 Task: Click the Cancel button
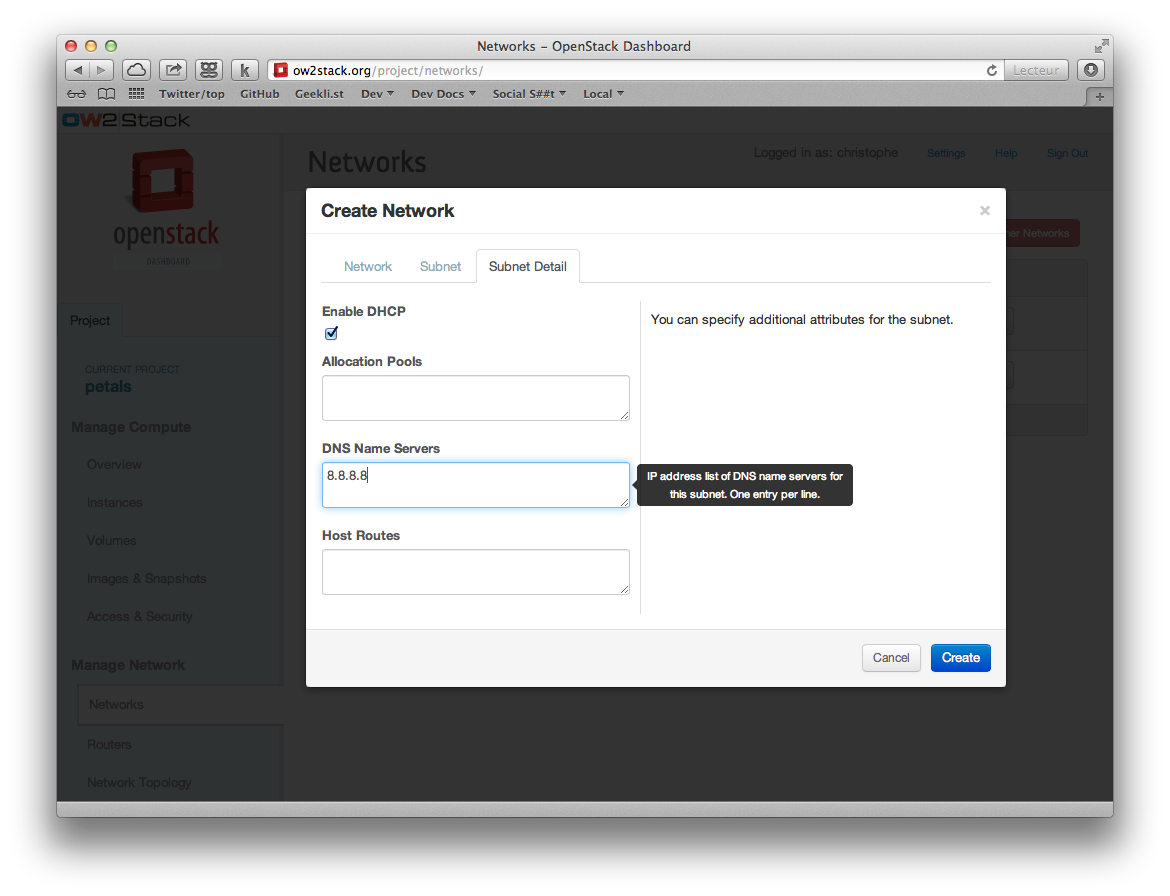891,657
